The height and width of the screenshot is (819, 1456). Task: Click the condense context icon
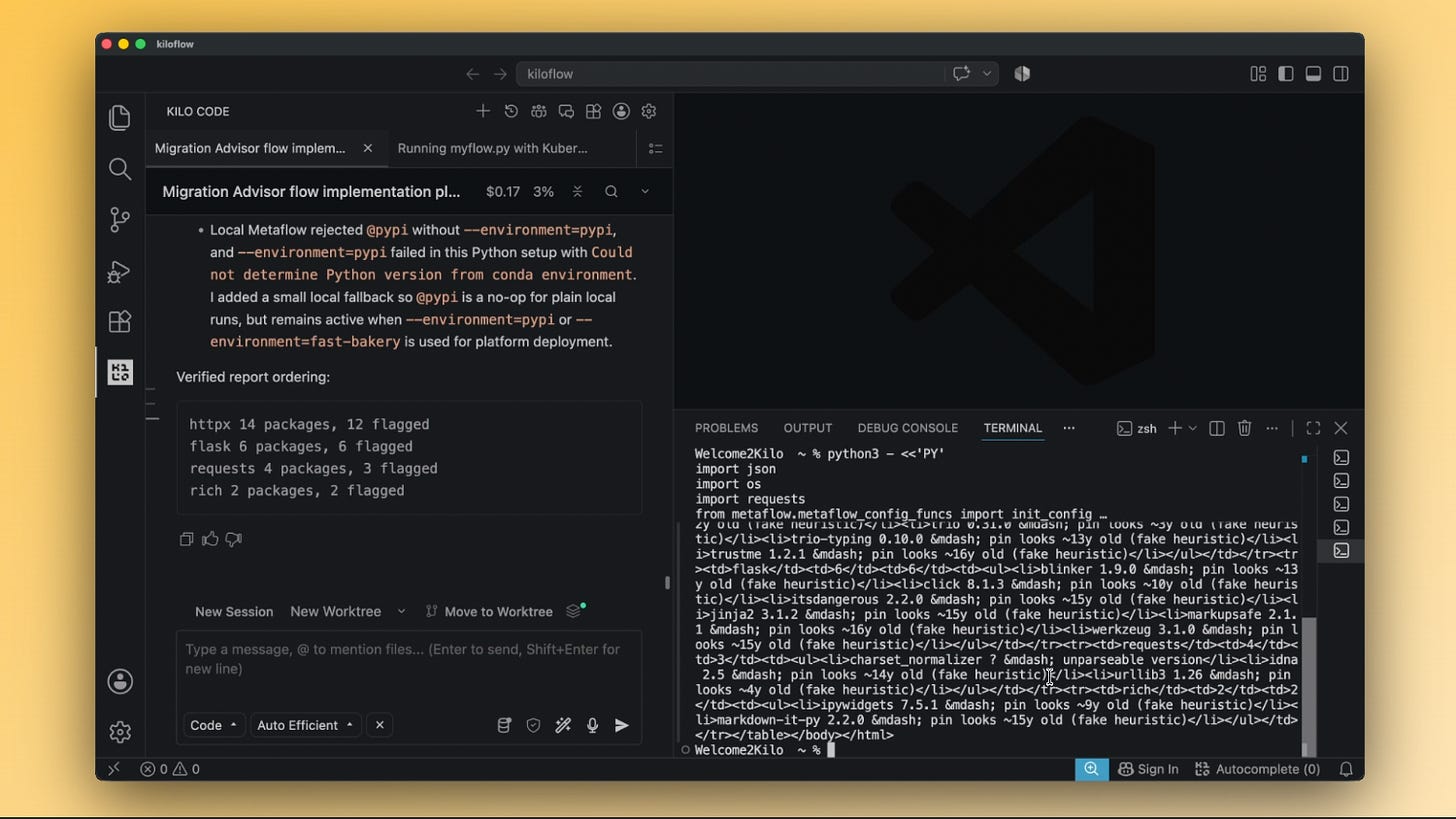point(577,191)
